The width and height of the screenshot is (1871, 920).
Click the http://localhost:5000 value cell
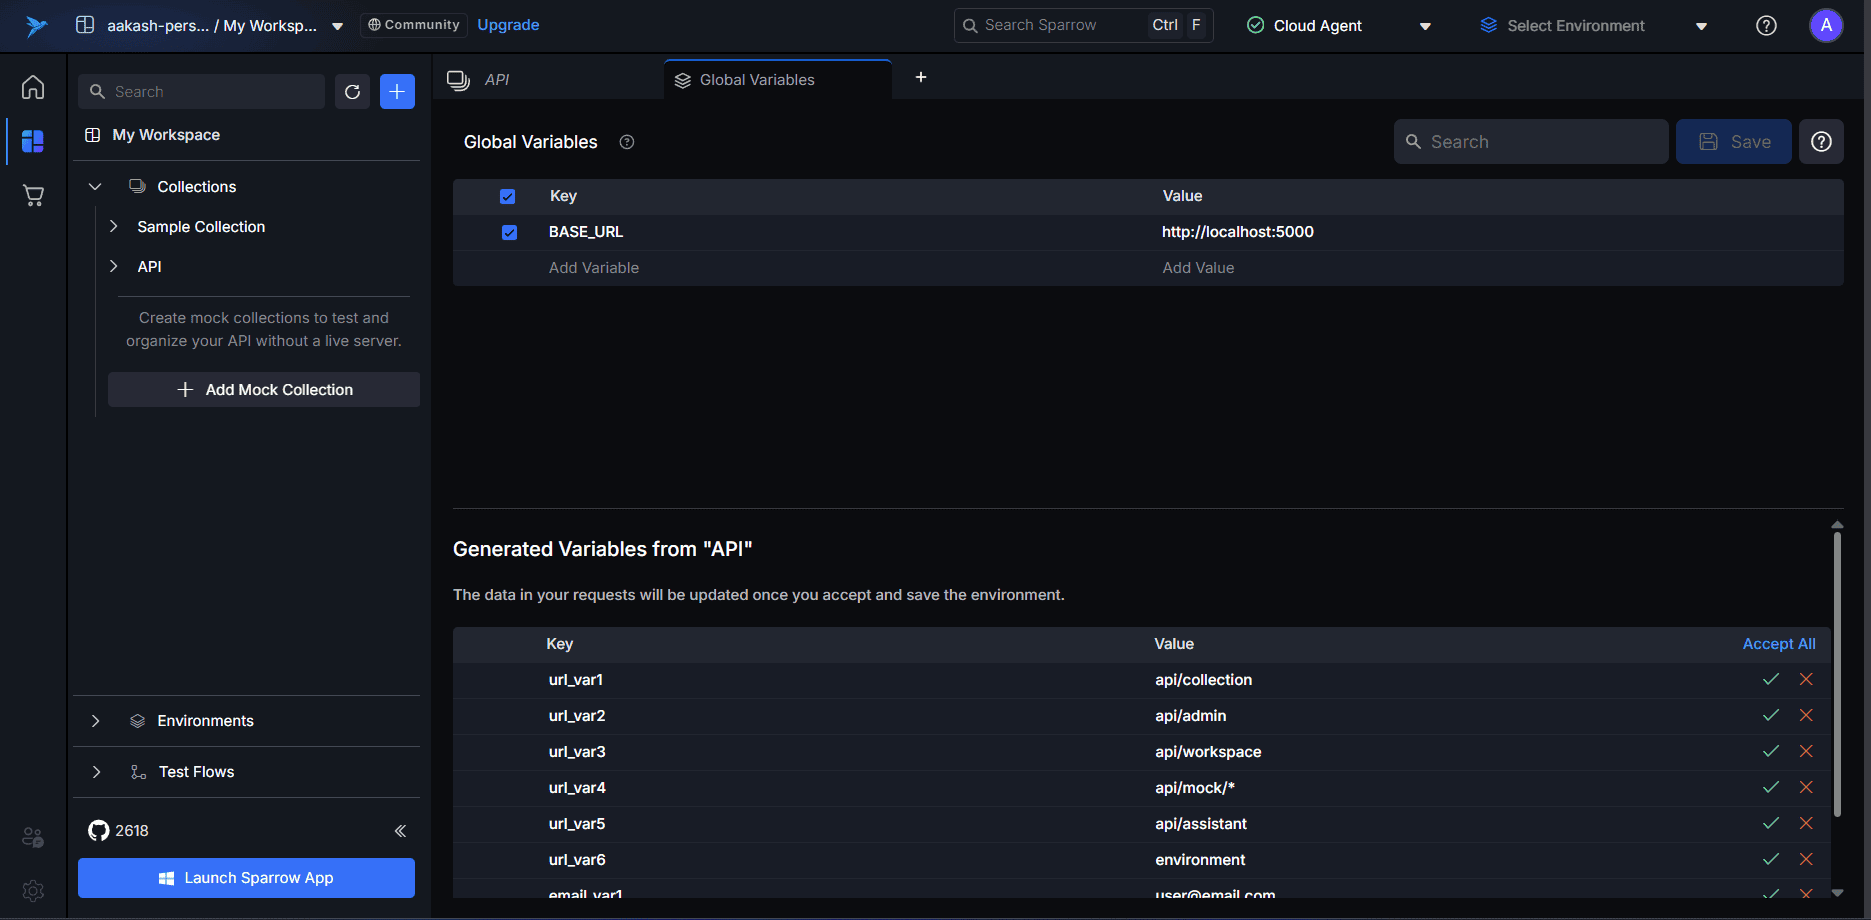pos(1238,232)
